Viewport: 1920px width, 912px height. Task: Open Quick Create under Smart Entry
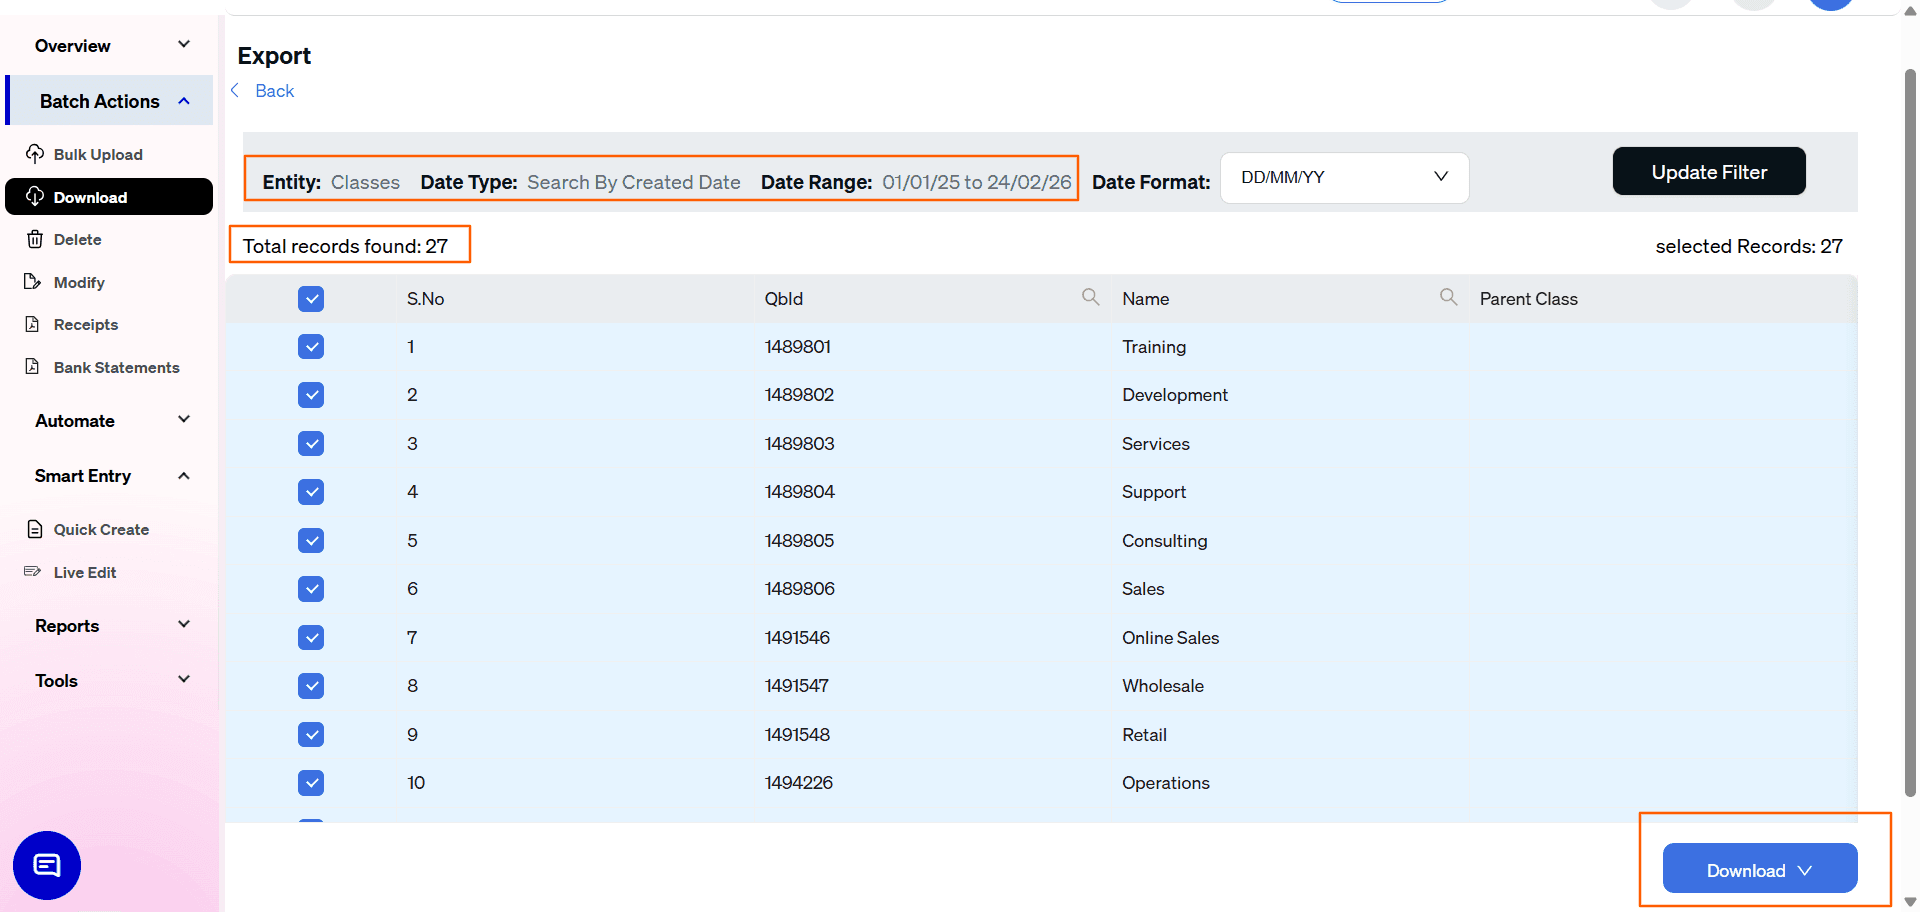click(x=100, y=529)
